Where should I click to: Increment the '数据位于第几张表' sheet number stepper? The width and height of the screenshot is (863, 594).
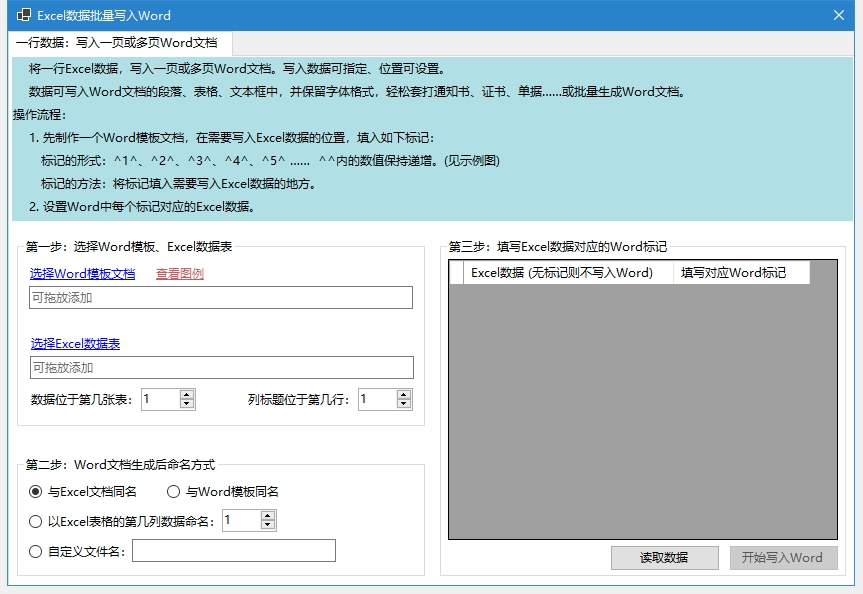(185, 394)
